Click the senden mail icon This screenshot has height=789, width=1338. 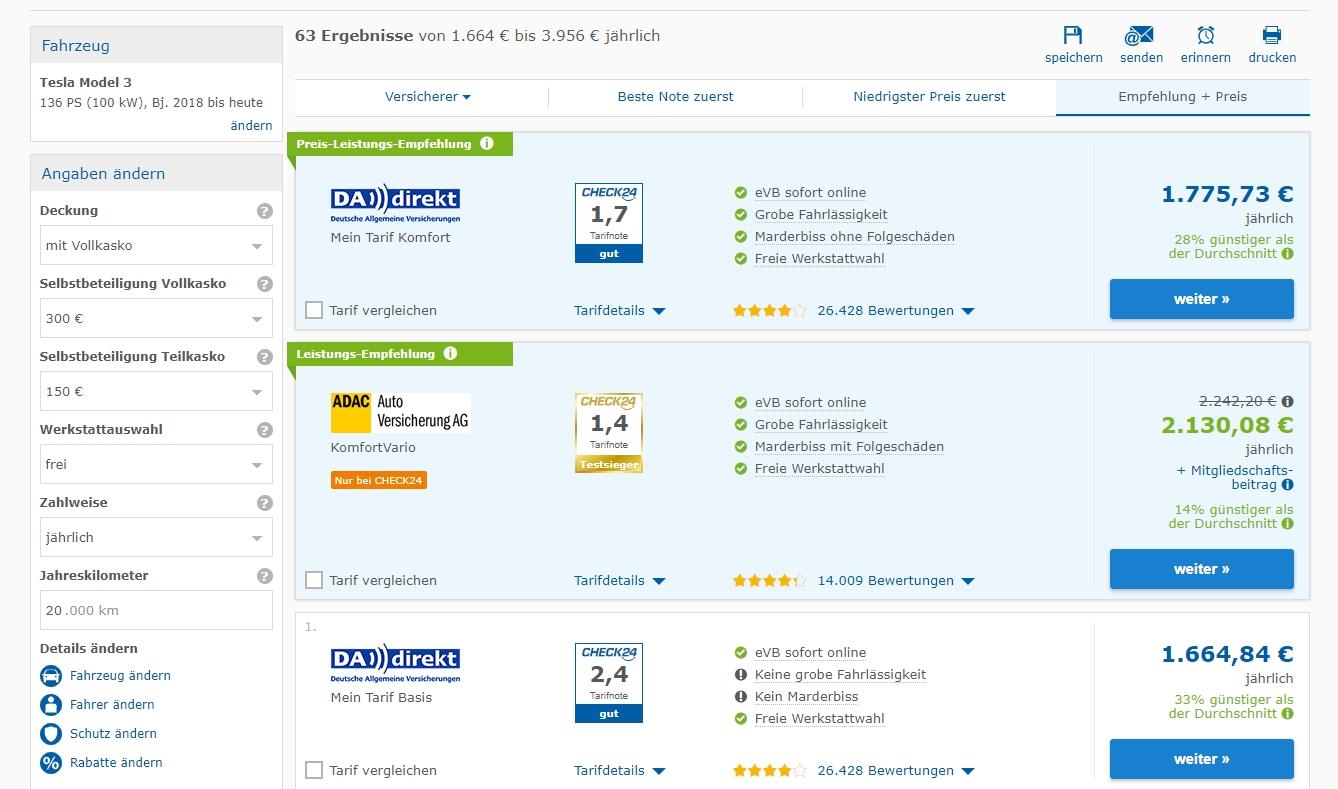pos(1139,35)
